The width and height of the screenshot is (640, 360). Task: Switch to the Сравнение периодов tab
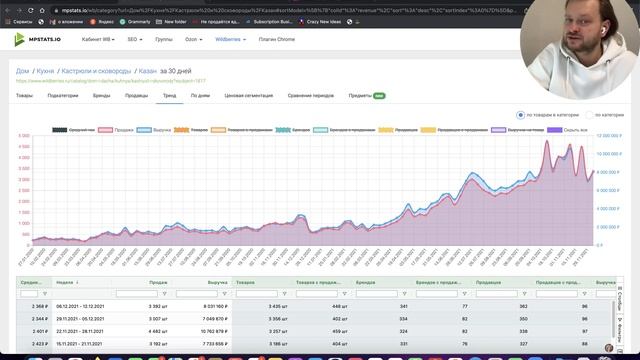point(311,96)
